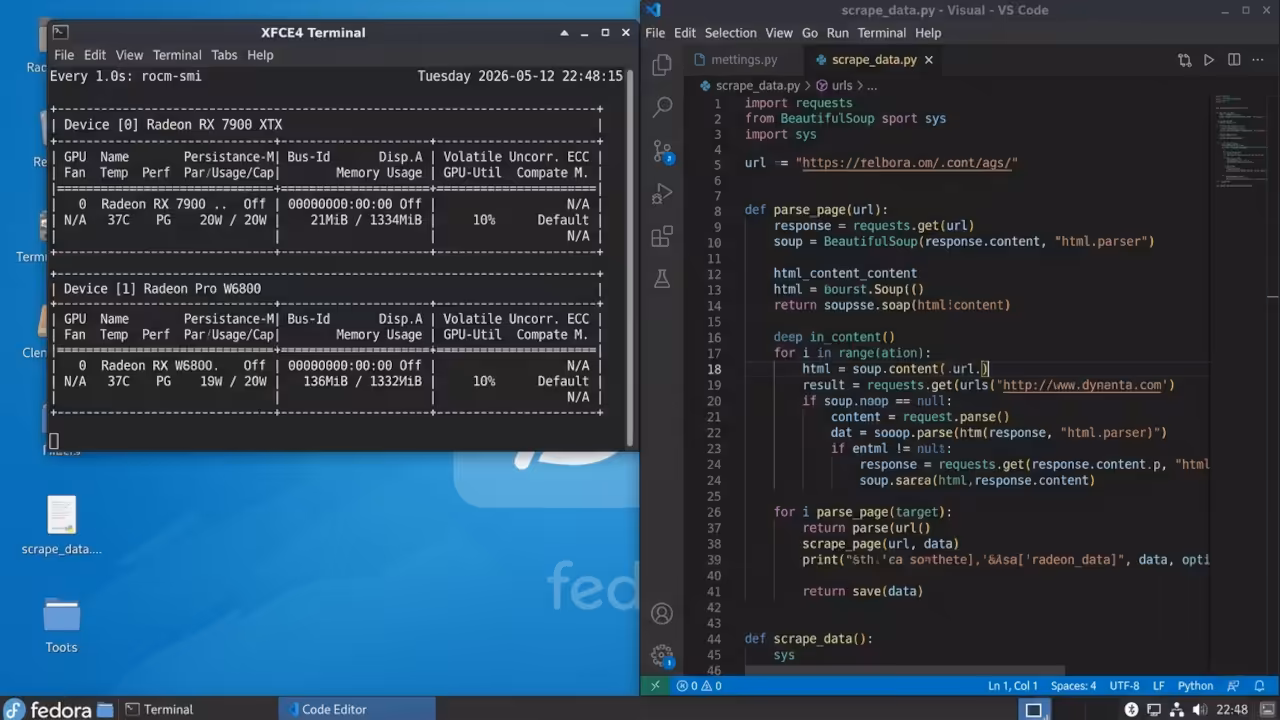Image resolution: width=1280 pixels, height=720 pixels.
Task: Open the Testing flask view
Action: click(x=662, y=279)
